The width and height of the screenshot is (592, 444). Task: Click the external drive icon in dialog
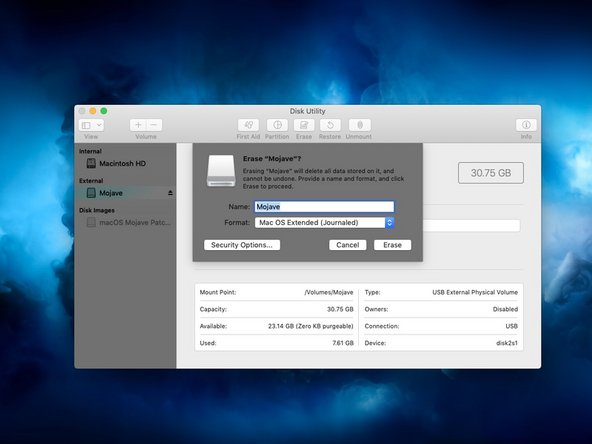[x=221, y=170]
